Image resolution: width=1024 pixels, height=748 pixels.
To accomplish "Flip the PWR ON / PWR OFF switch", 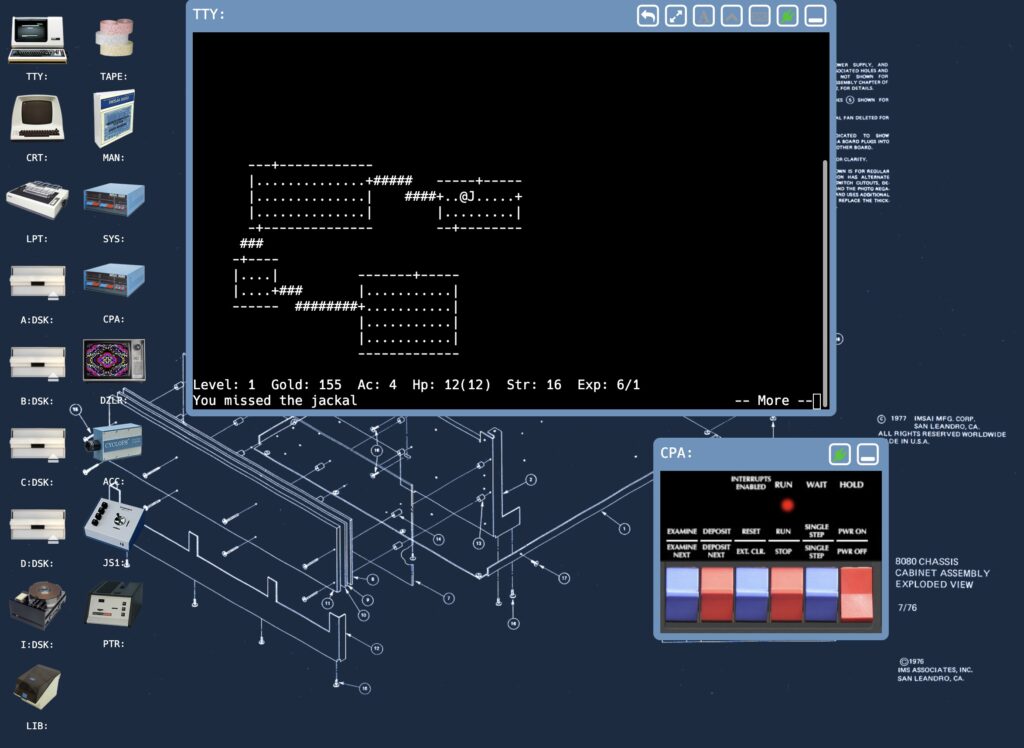I will pyautogui.click(x=856, y=594).
